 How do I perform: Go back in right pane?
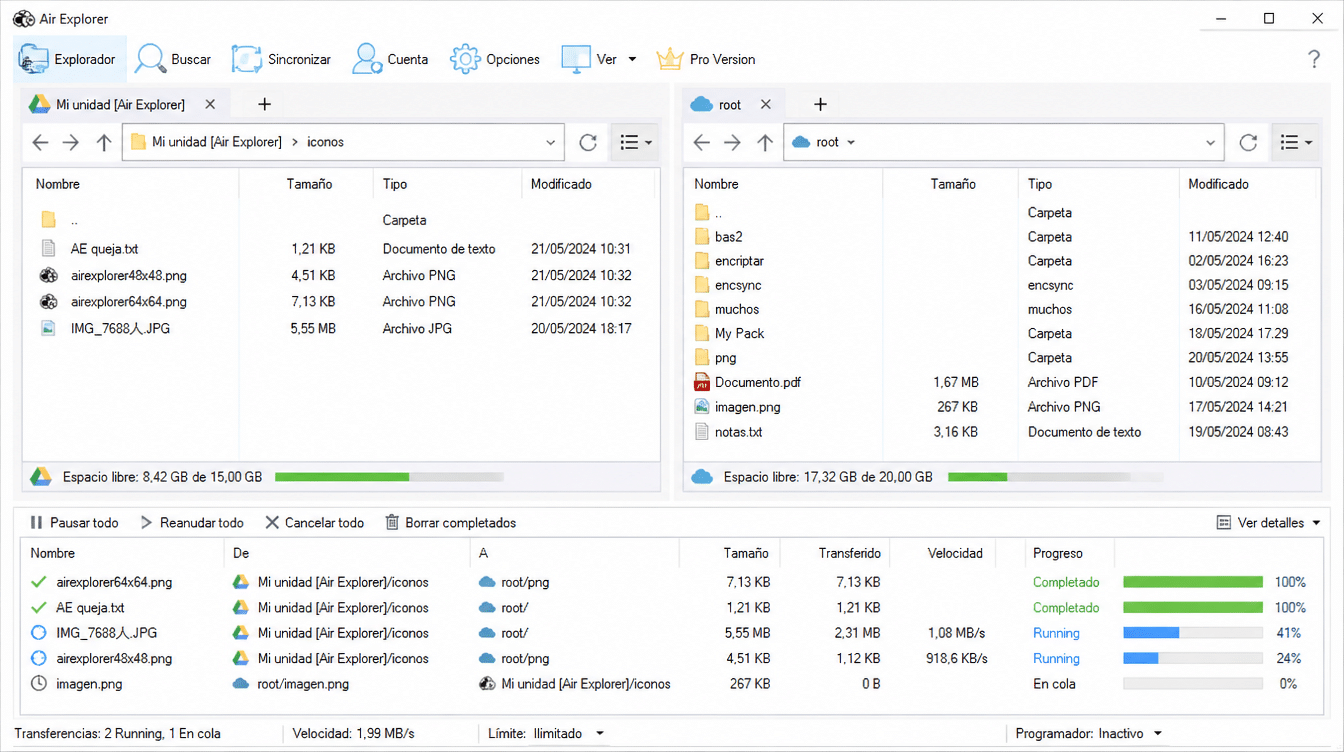click(702, 142)
